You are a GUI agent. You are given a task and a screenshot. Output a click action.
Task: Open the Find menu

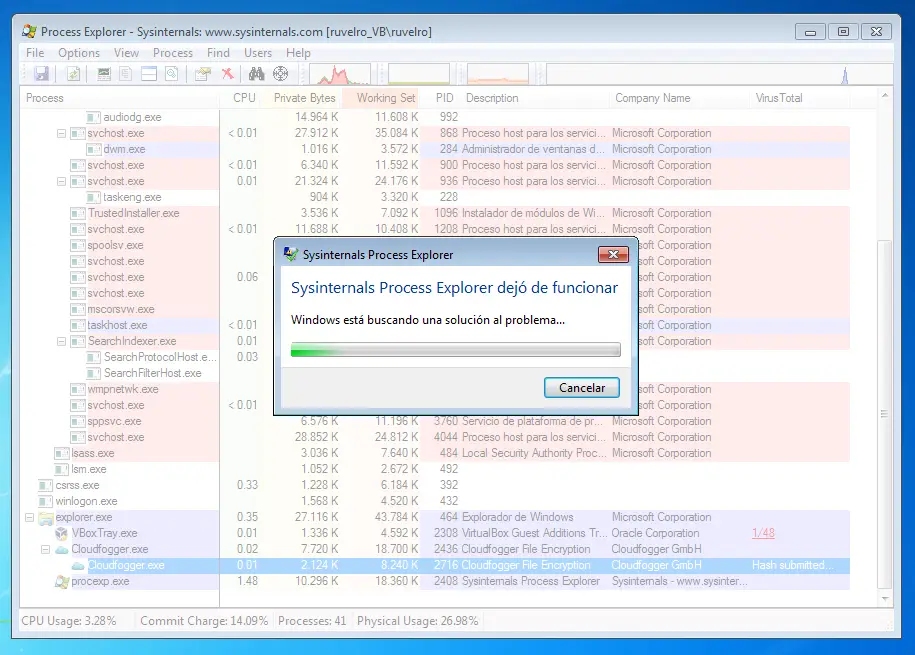coord(218,53)
